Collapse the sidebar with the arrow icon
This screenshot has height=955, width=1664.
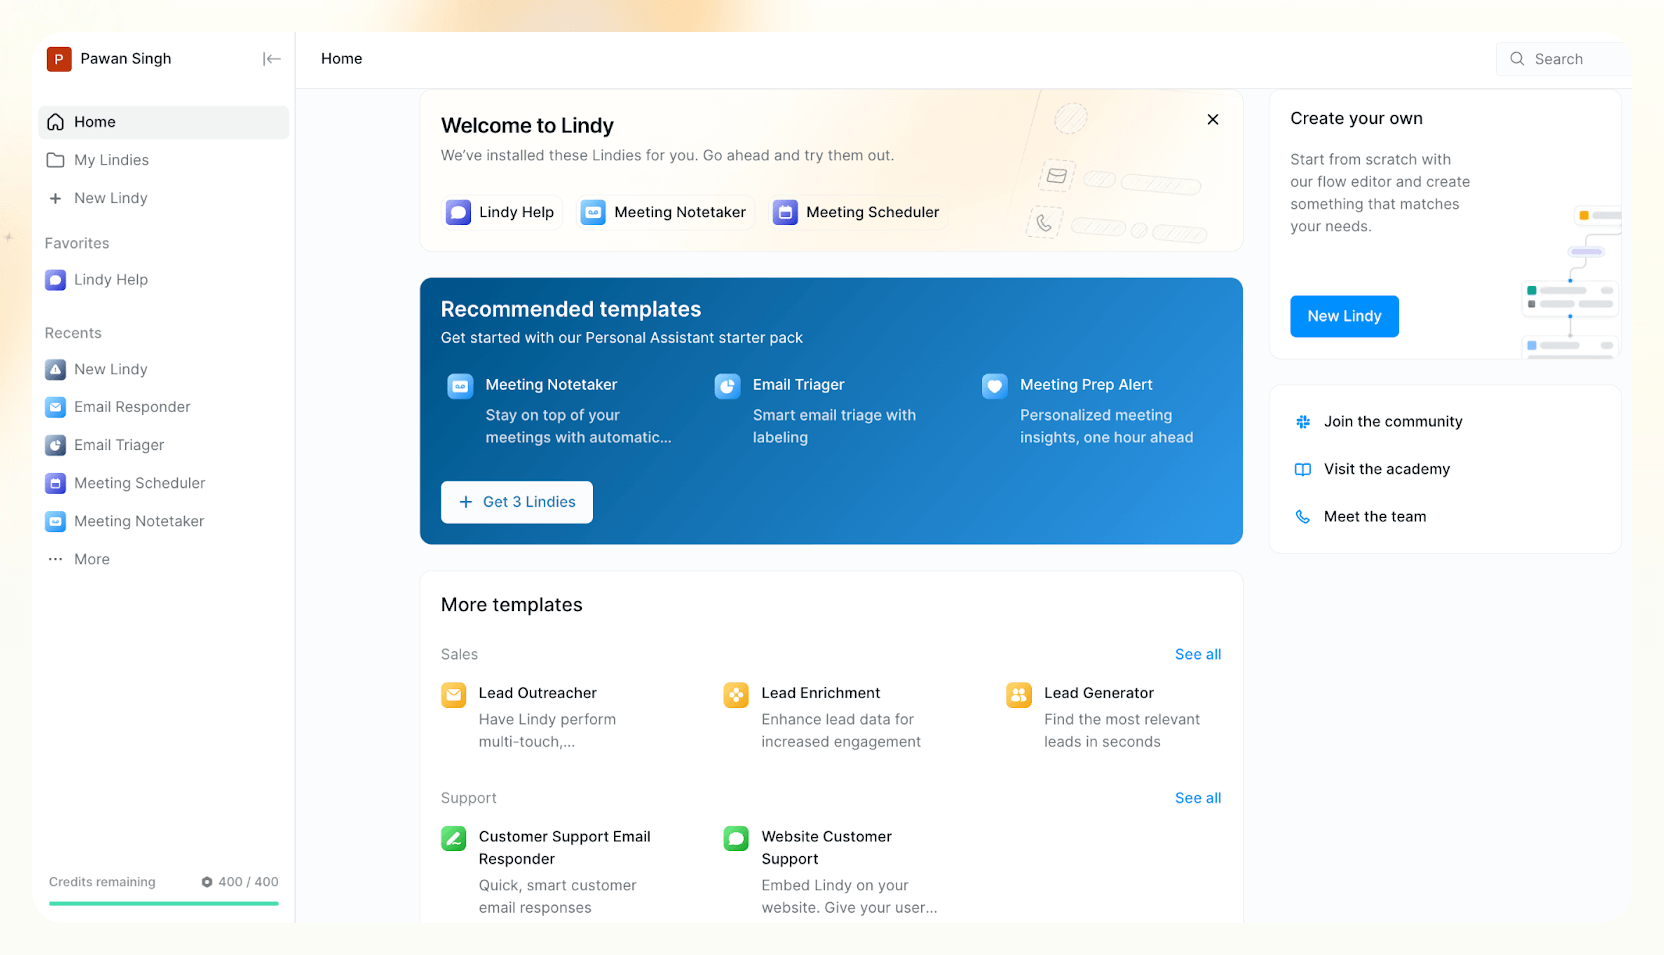tap(271, 59)
